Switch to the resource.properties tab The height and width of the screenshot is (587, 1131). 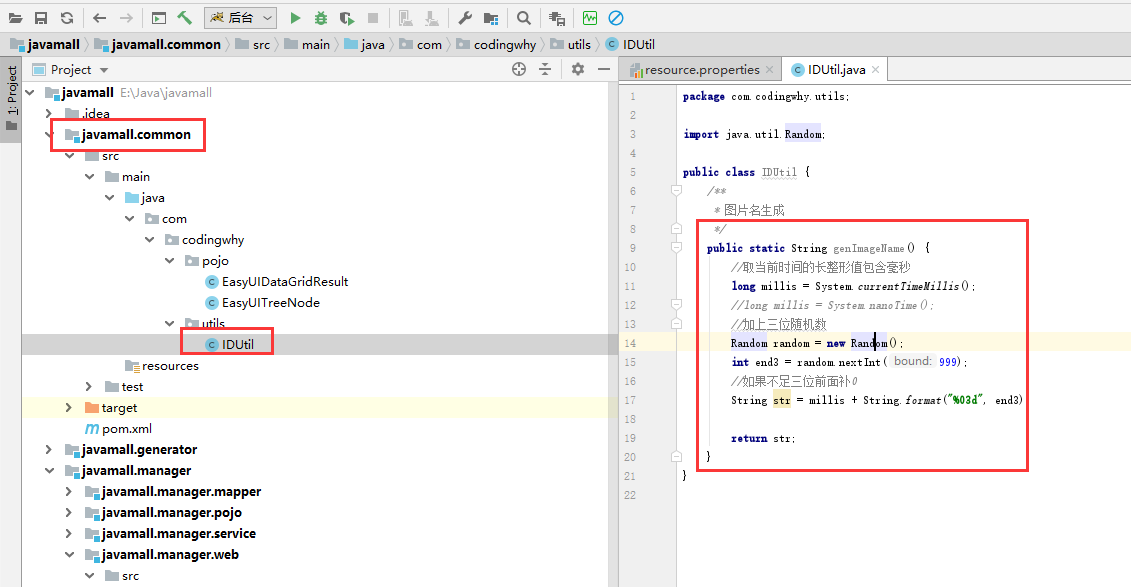point(702,70)
